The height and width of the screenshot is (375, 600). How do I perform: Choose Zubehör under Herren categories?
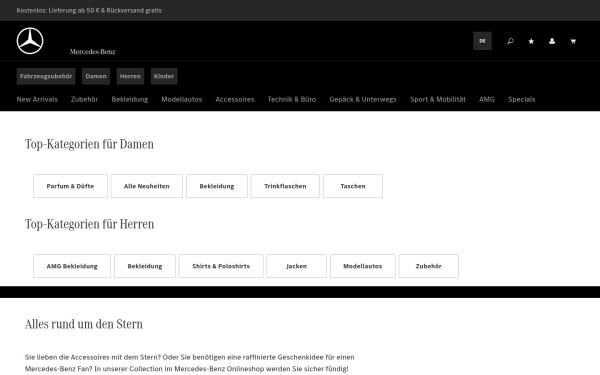coord(429,266)
